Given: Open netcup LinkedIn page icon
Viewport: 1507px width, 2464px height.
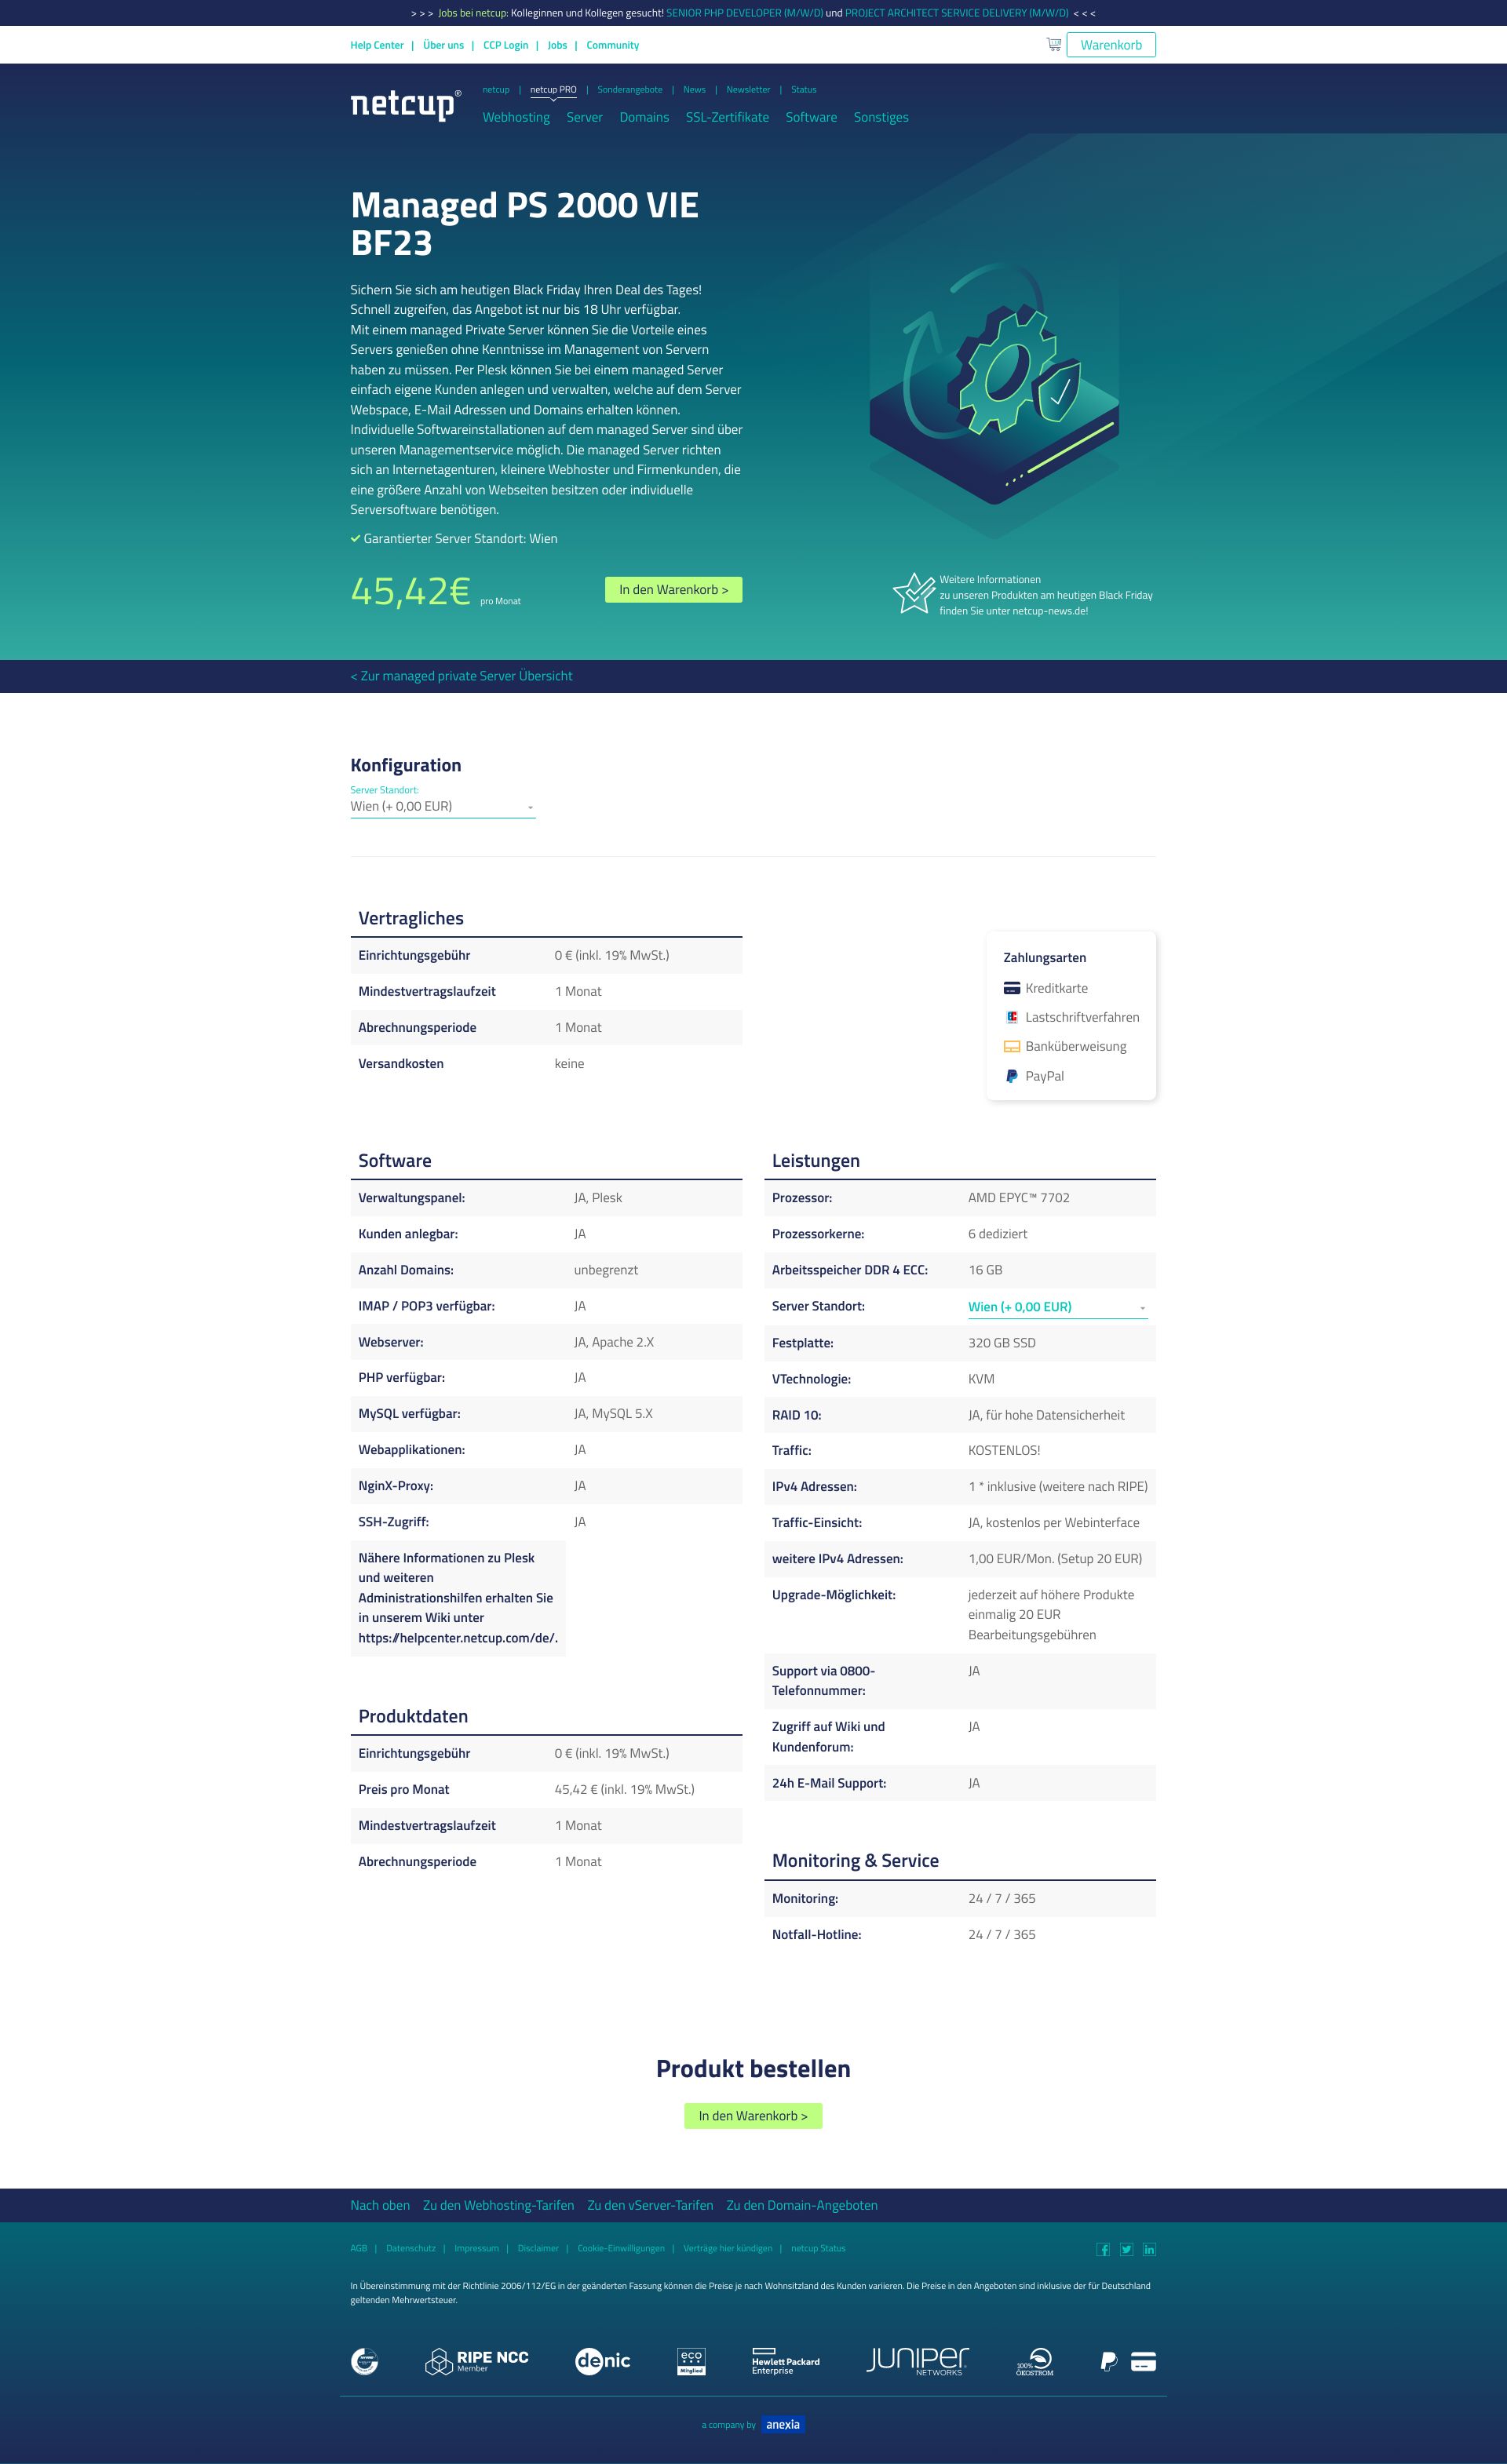Looking at the screenshot, I should pyautogui.click(x=1149, y=2249).
